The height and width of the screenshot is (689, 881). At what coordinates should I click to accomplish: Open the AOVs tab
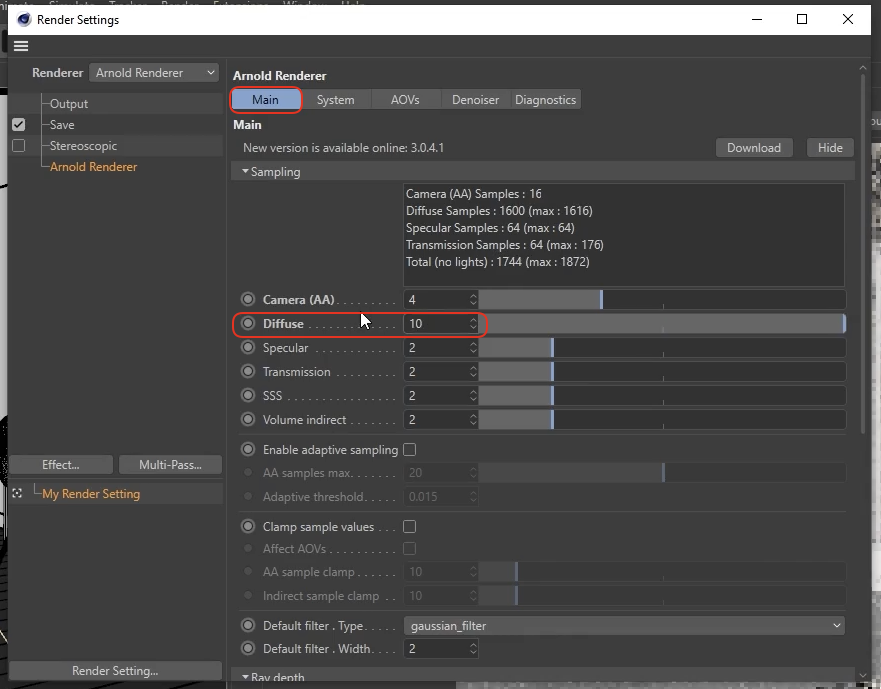click(x=405, y=100)
